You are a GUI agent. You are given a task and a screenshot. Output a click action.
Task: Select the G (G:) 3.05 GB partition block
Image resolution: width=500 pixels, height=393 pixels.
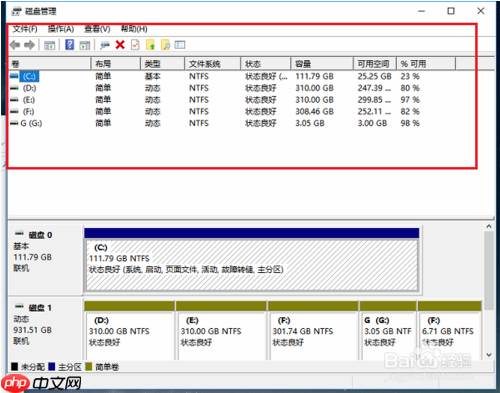tap(388, 331)
